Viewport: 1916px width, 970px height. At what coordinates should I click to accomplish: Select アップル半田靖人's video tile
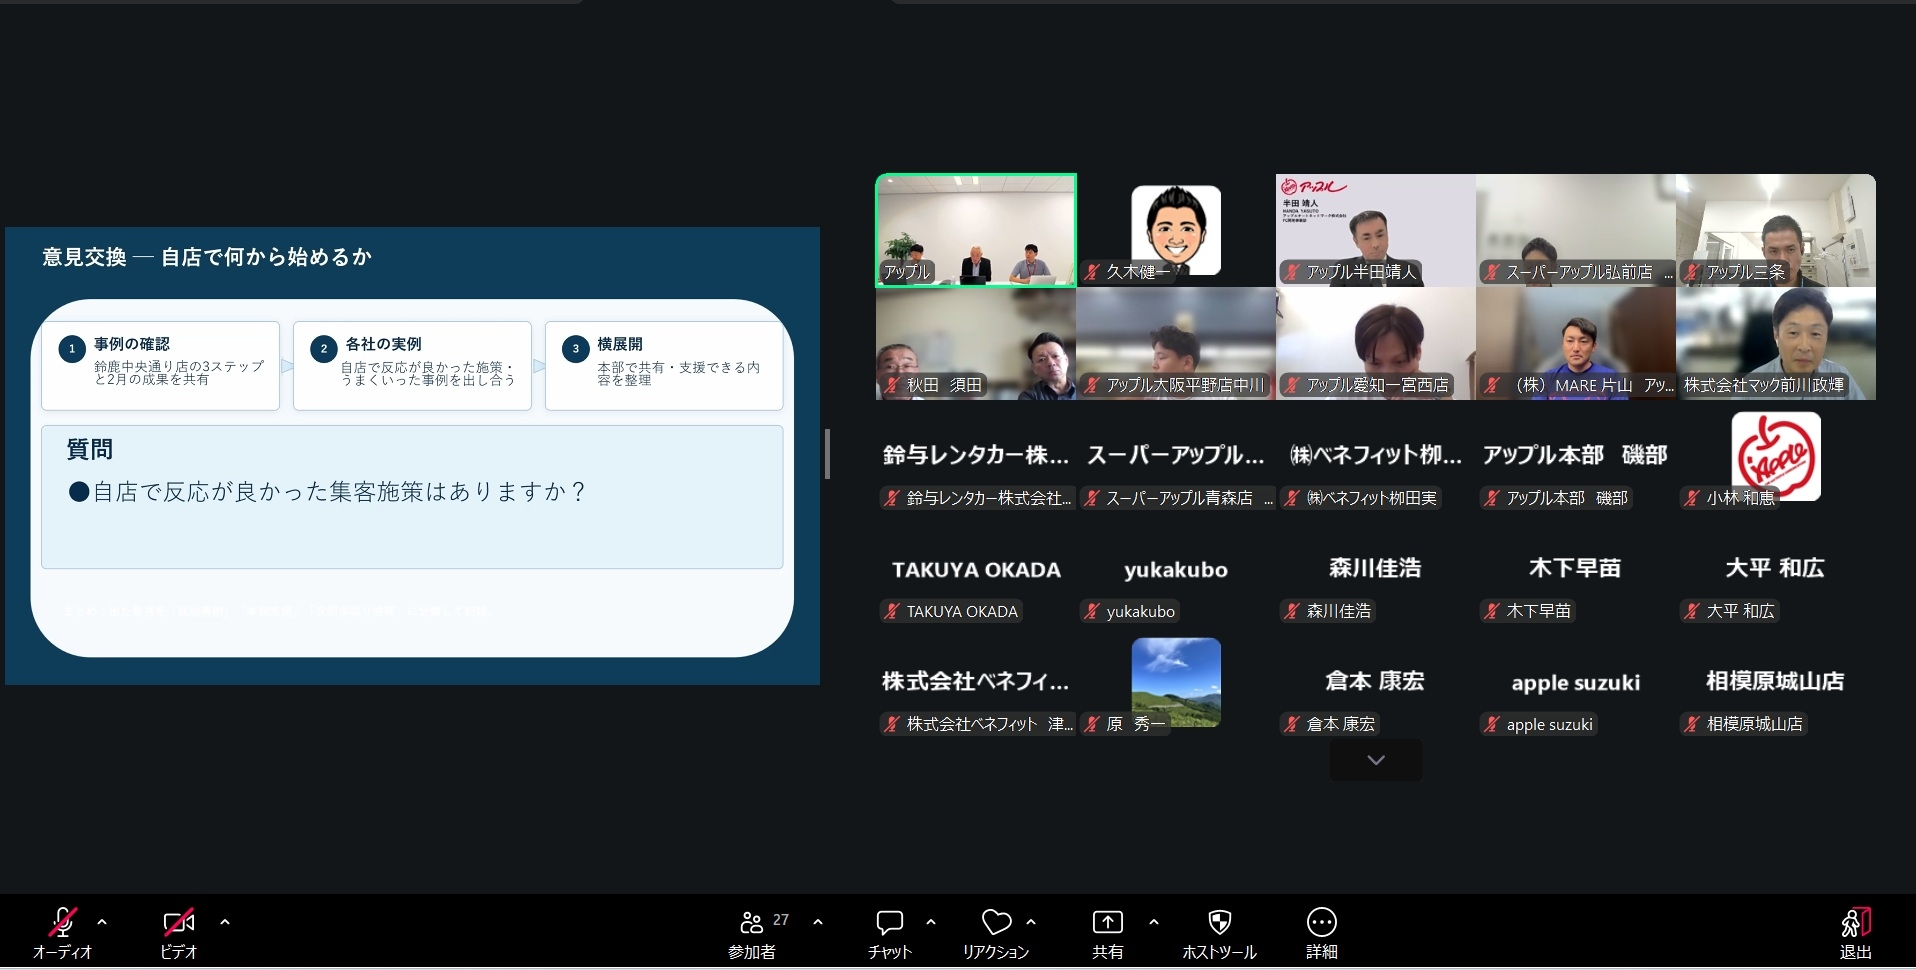[x=1376, y=231]
